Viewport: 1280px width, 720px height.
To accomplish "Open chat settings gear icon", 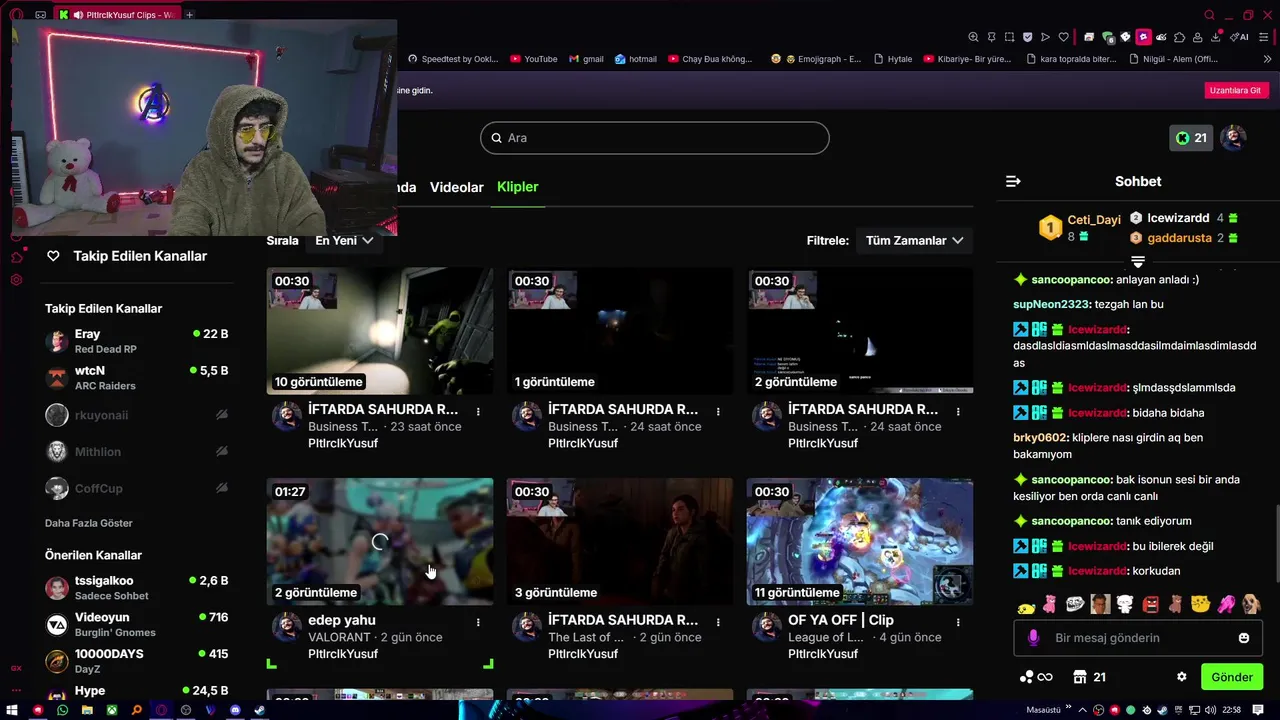I will pyautogui.click(x=1181, y=677).
